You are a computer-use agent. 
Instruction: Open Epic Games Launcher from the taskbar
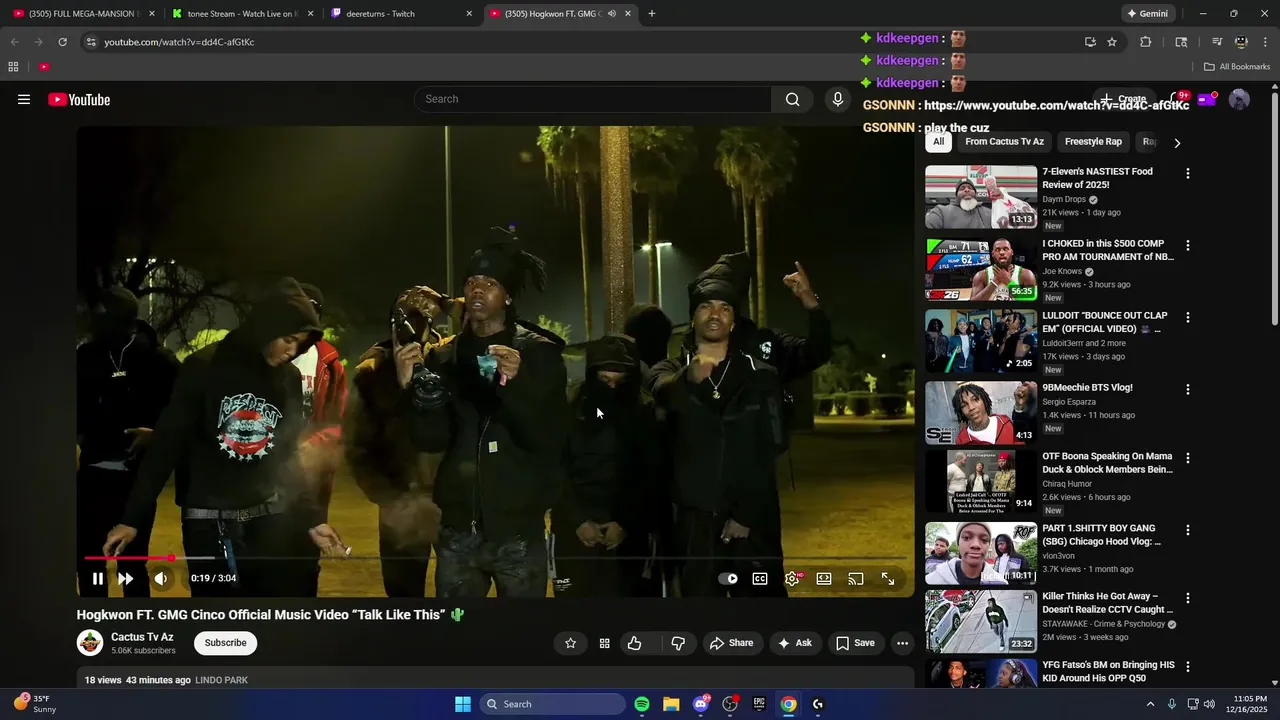[759, 704]
